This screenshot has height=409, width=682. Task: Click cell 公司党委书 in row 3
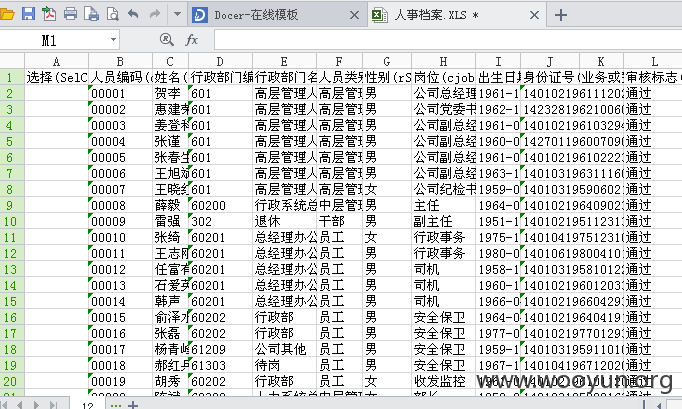tap(444, 110)
